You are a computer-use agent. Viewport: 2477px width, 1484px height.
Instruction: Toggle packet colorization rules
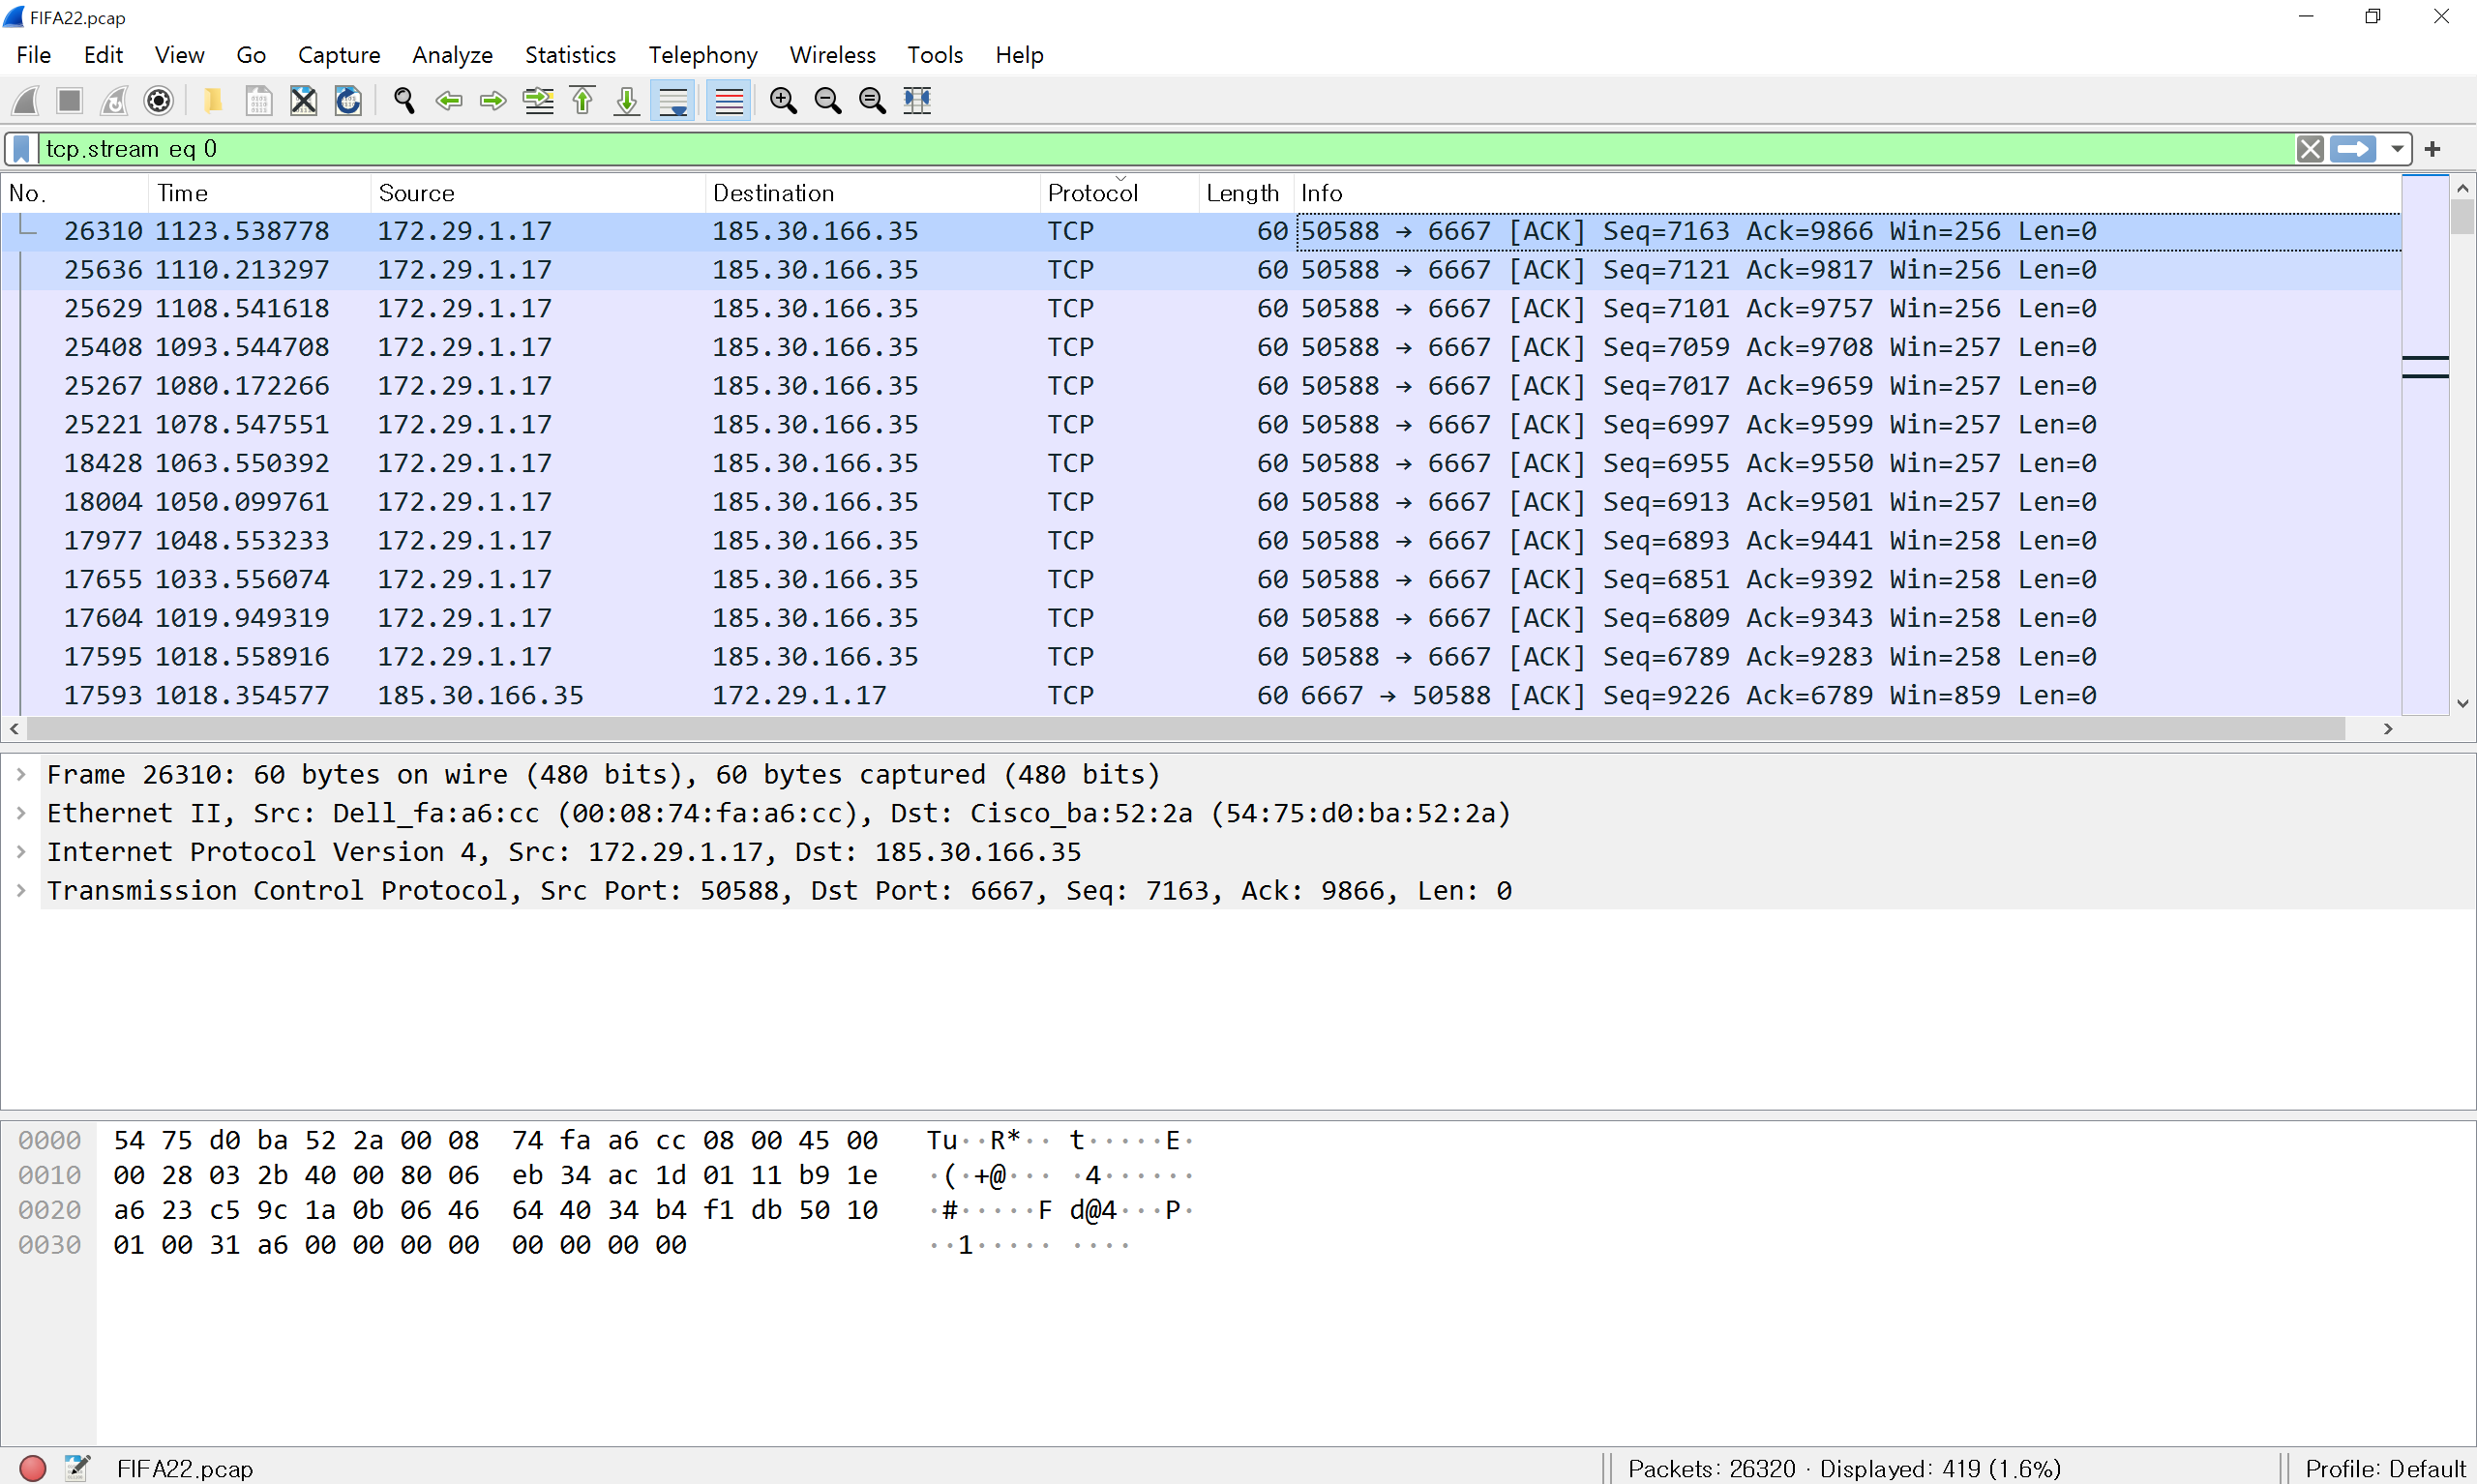pyautogui.click(x=729, y=101)
